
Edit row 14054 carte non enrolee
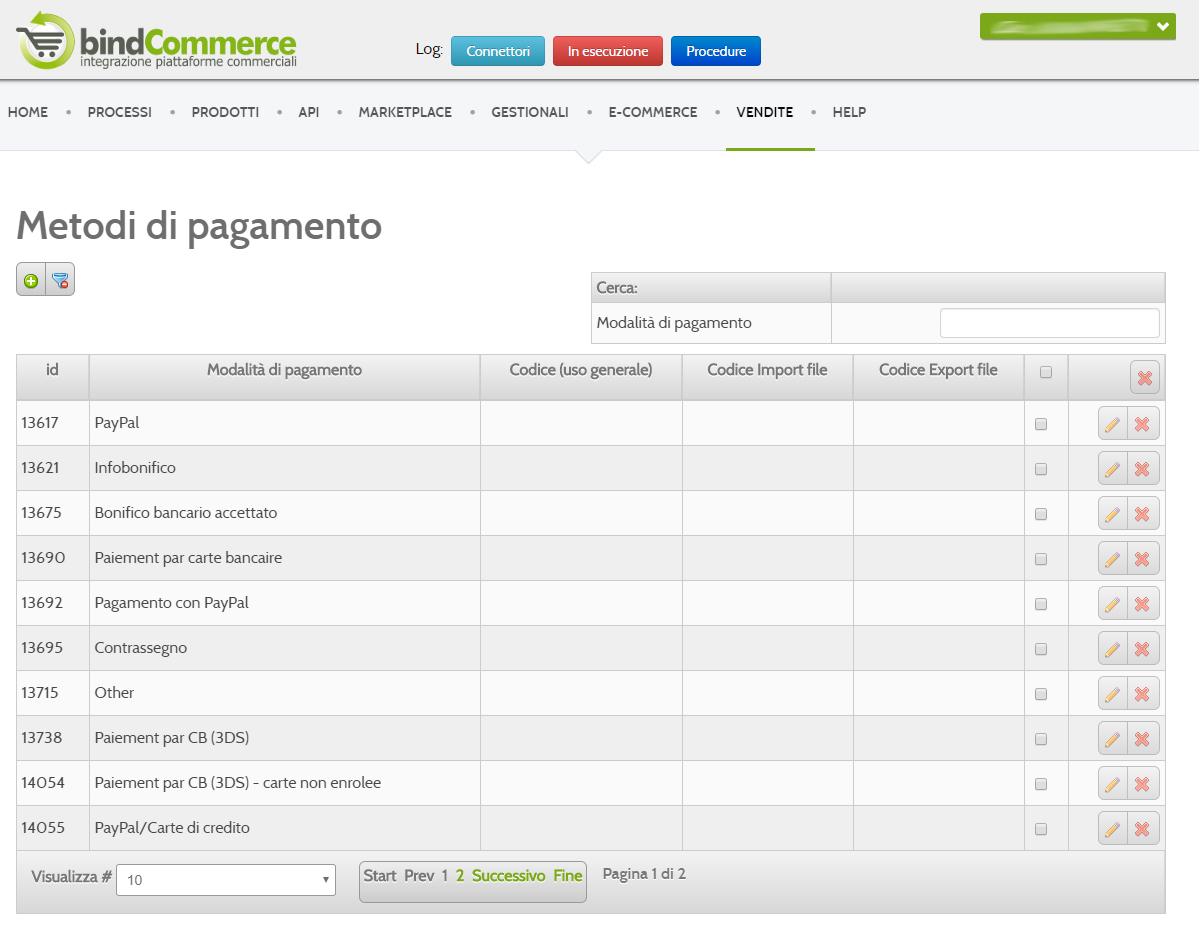pos(1113,784)
